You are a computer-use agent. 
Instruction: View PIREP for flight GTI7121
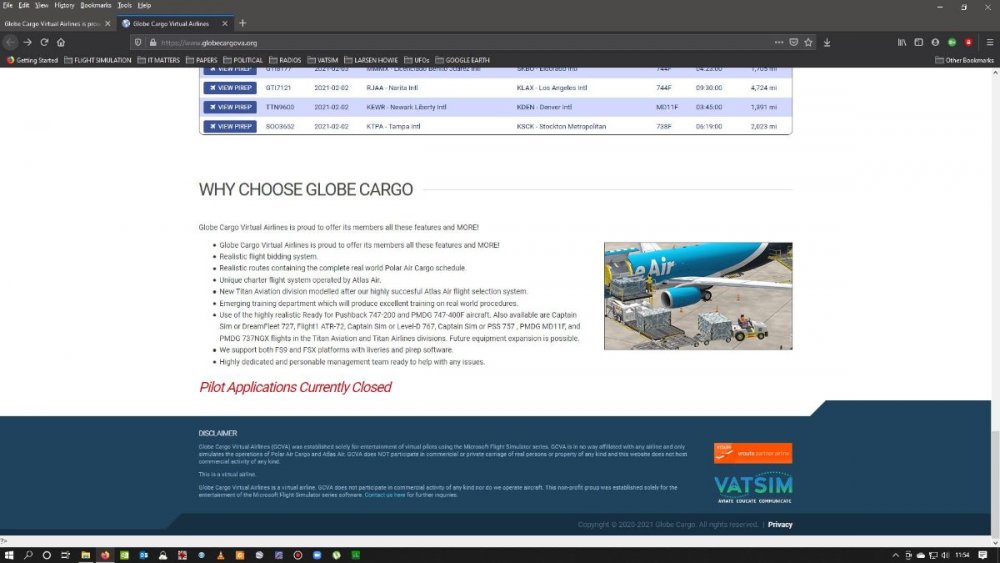[x=230, y=88]
